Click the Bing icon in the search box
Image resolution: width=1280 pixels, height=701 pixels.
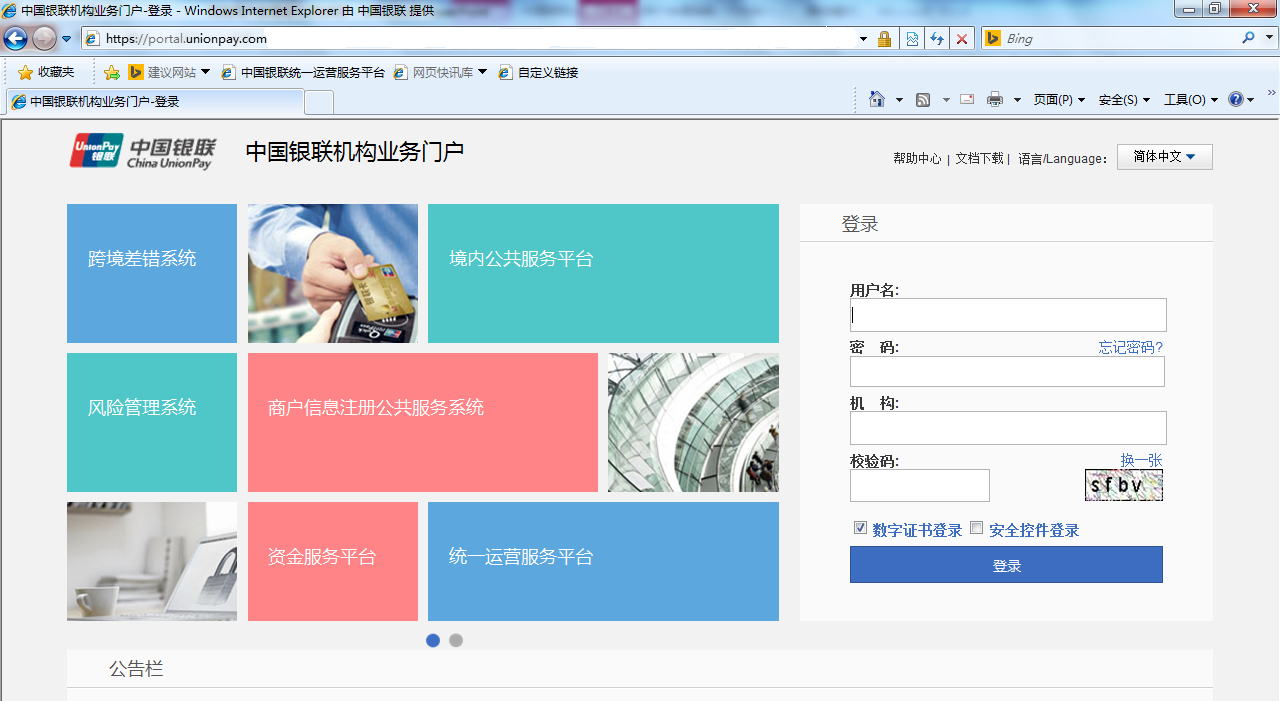tap(993, 38)
